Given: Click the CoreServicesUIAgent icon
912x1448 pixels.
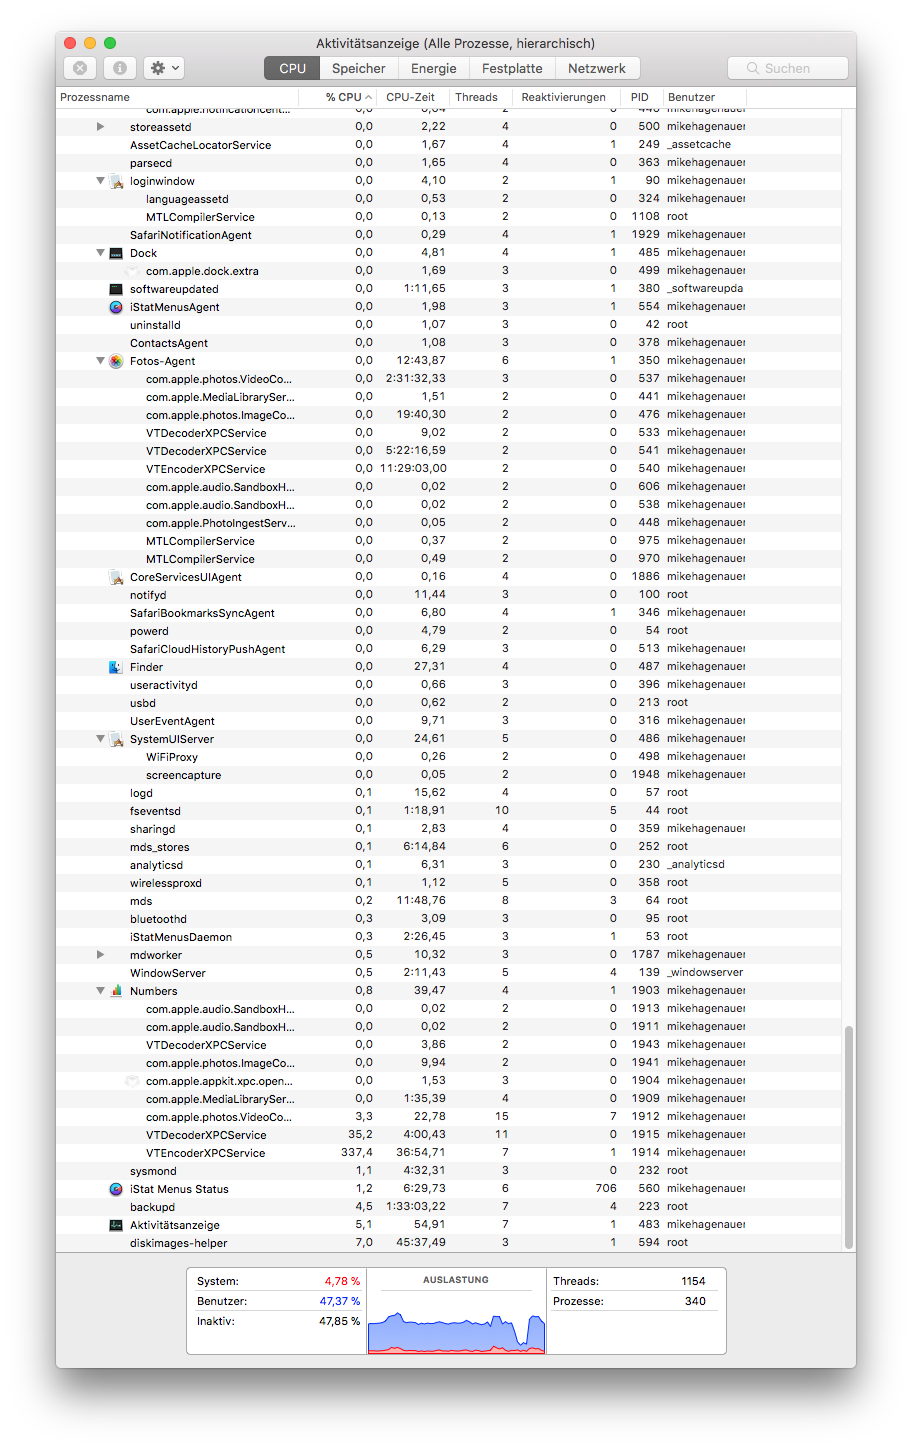Looking at the screenshot, I should pos(116,577).
